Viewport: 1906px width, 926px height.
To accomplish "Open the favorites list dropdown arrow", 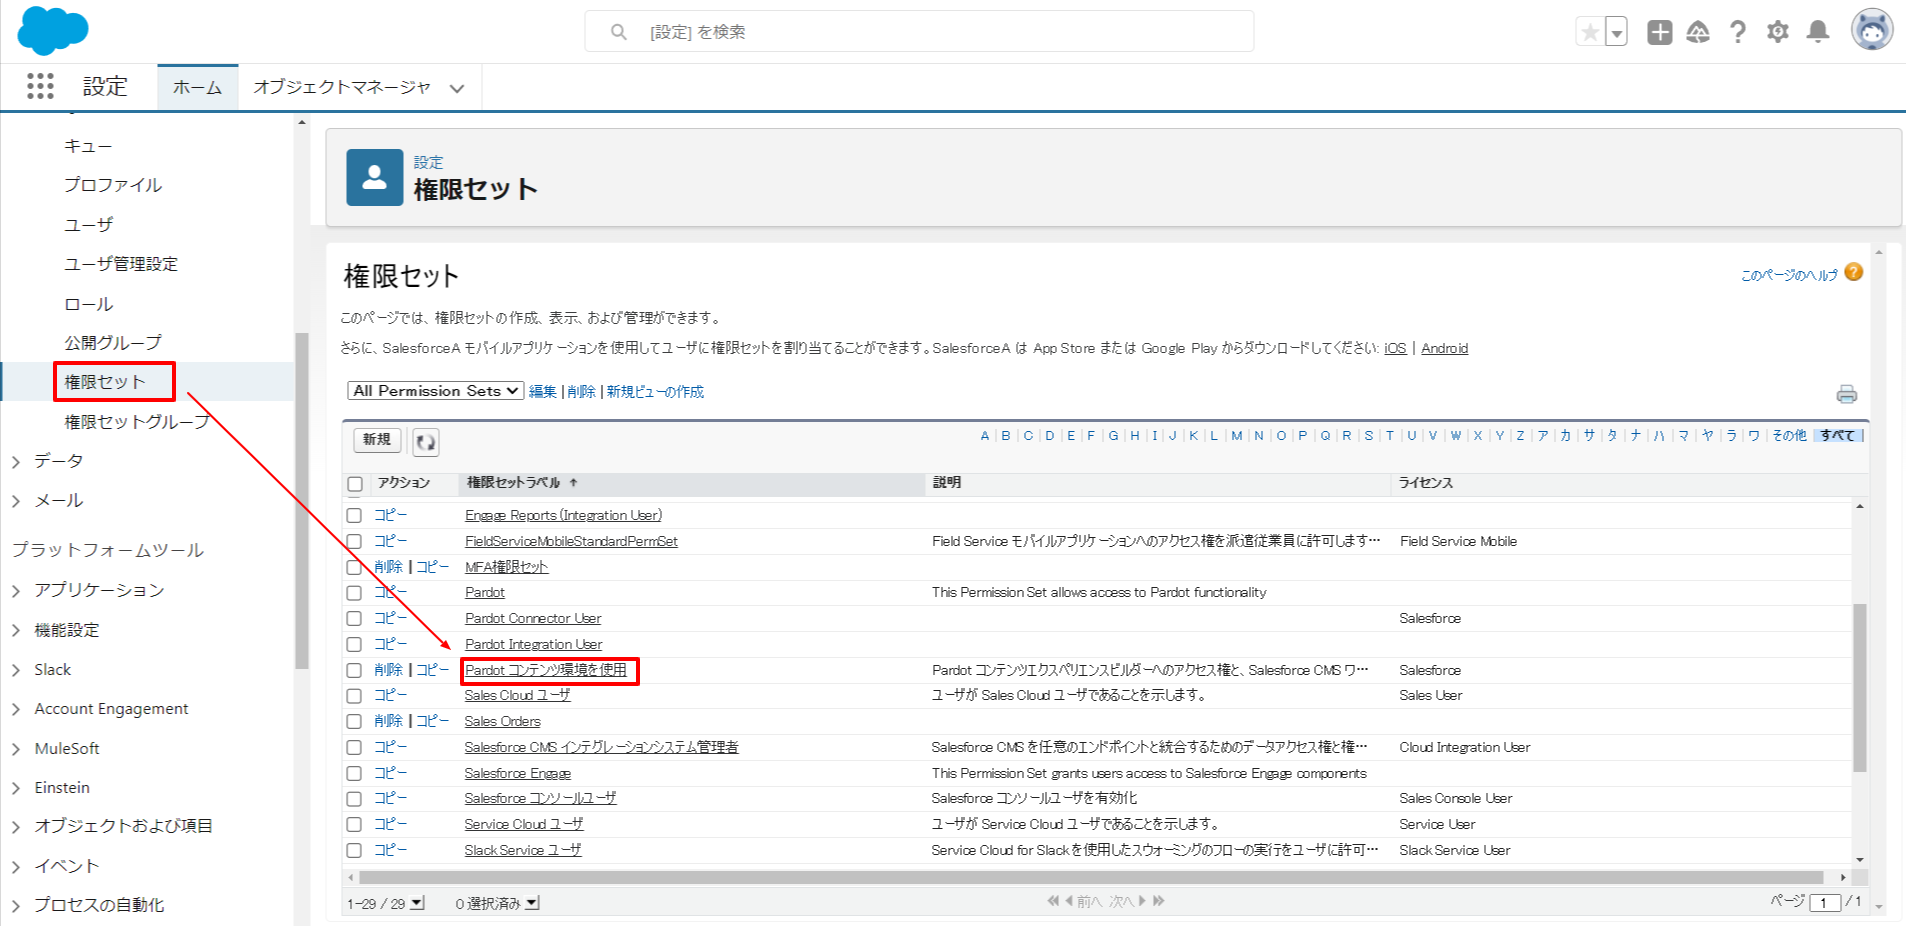I will tap(1616, 32).
